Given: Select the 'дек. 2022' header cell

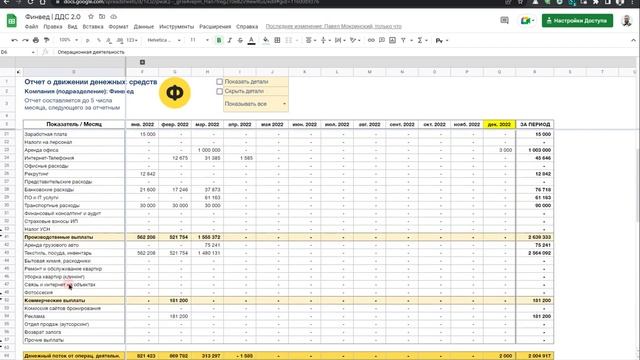Looking at the screenshot, I should tap(499, 124).
